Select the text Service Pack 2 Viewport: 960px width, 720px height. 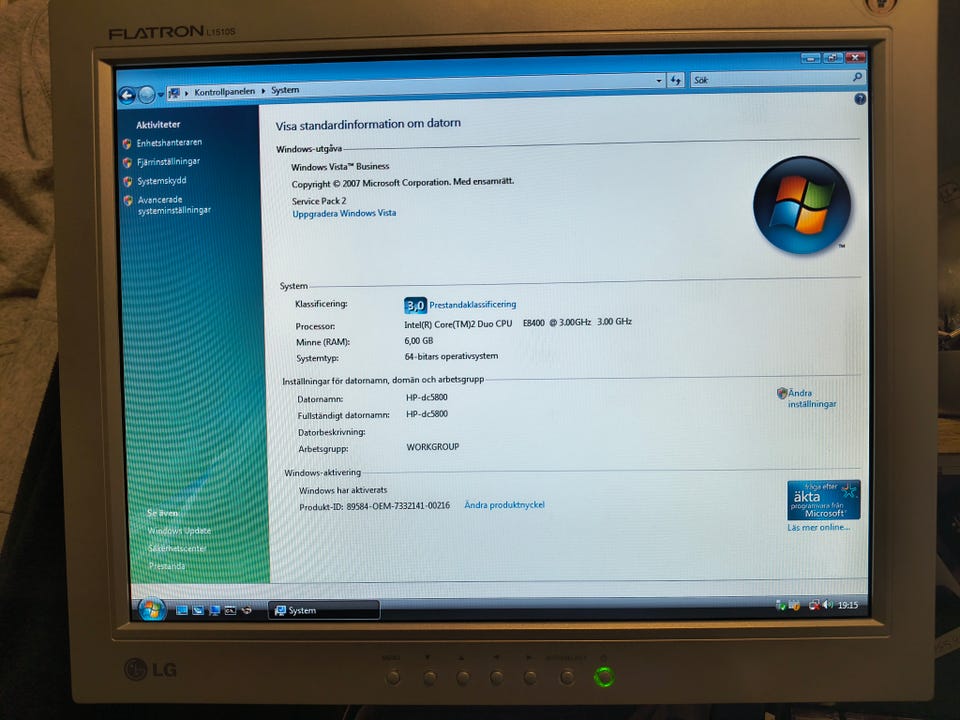319,201
